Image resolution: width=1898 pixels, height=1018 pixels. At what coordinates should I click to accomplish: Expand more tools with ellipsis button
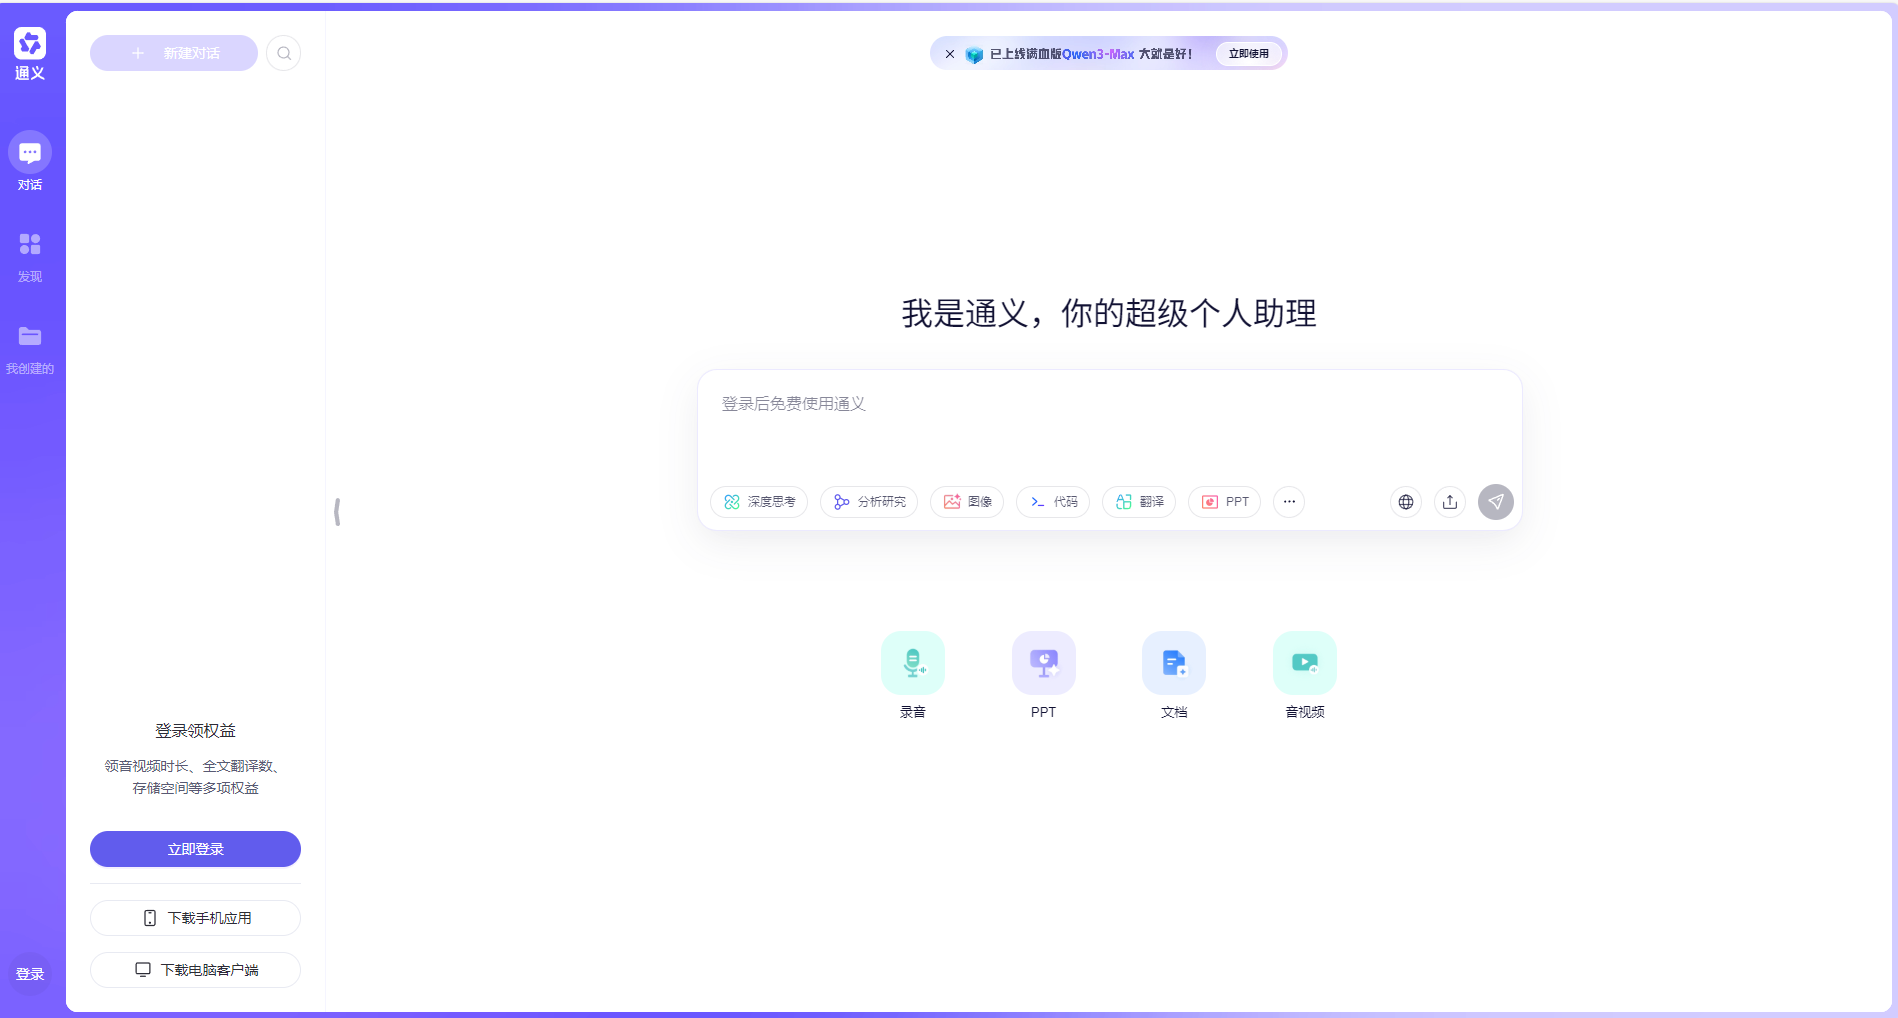click(x=1289, y=502)
